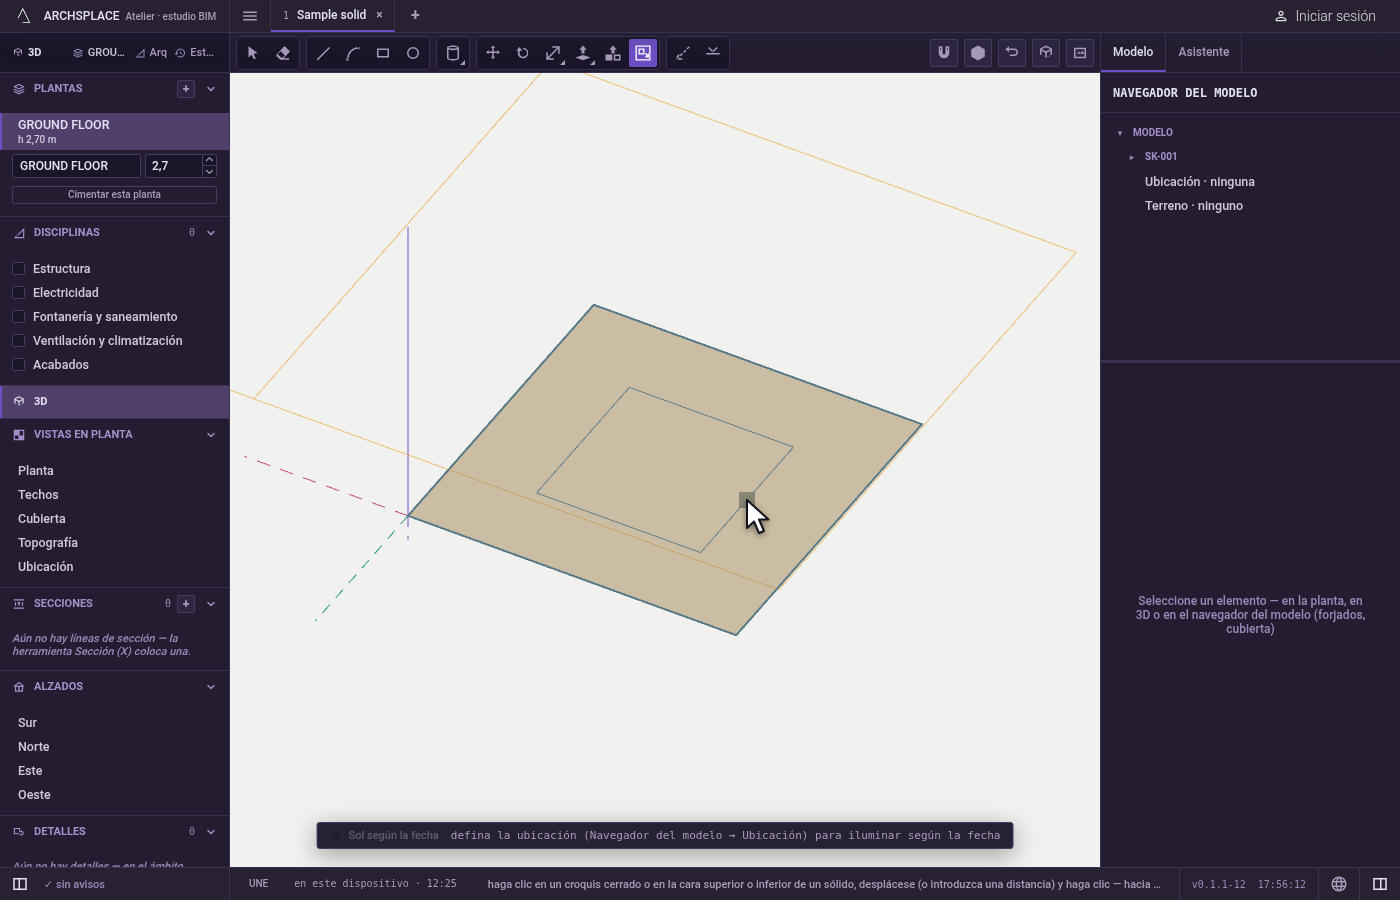
Task: Enable the Electricidad discipline checkbox
Action: click(18, 293)
